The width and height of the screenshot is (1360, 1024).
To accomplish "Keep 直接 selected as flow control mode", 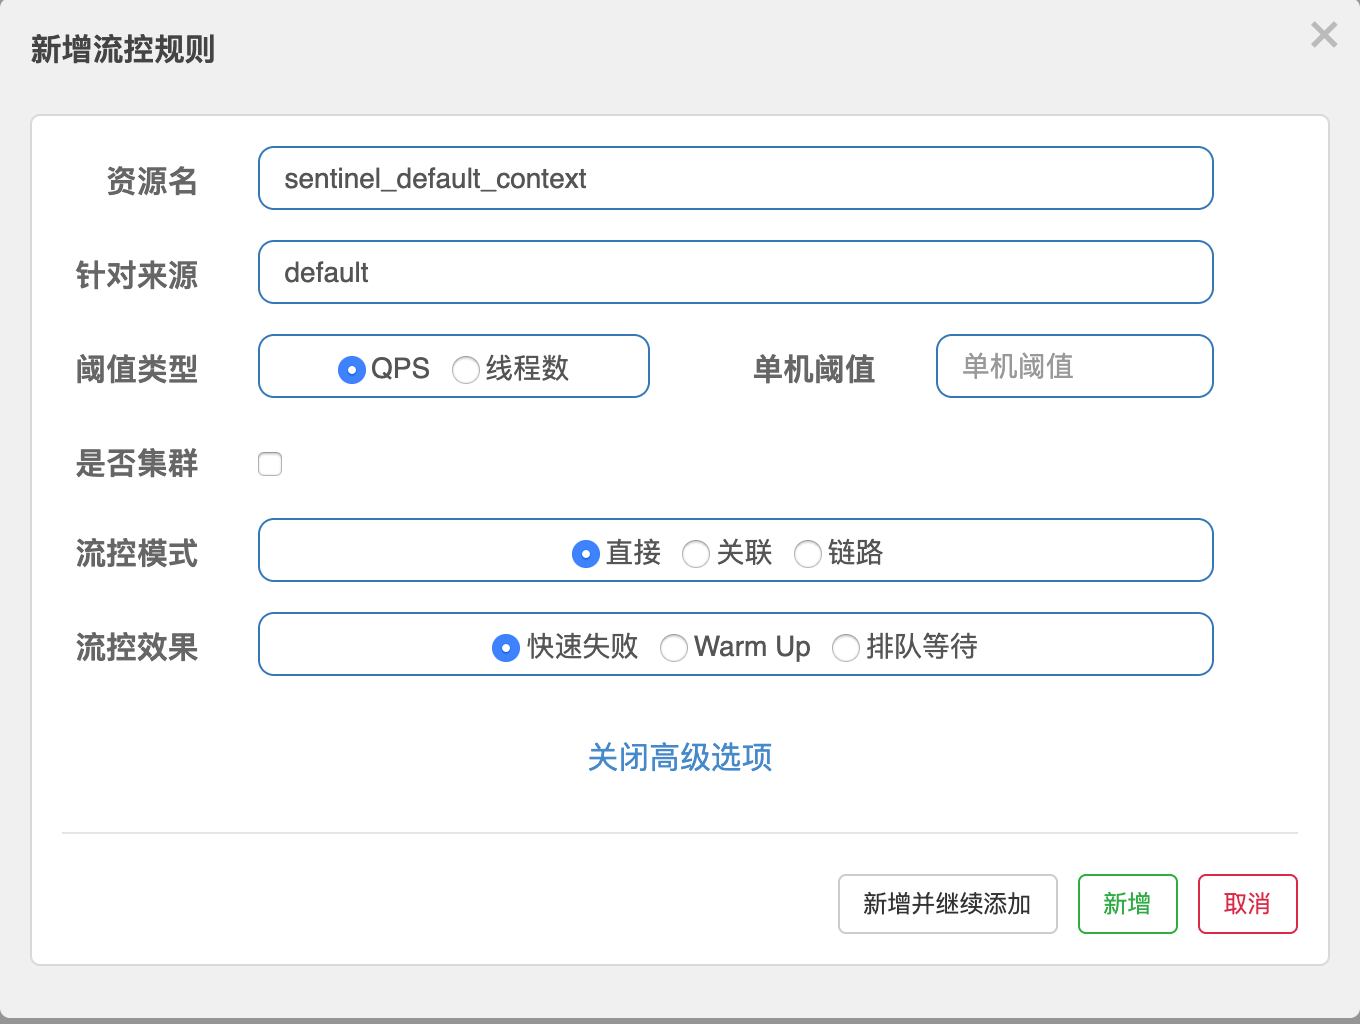I will (586, 553).
